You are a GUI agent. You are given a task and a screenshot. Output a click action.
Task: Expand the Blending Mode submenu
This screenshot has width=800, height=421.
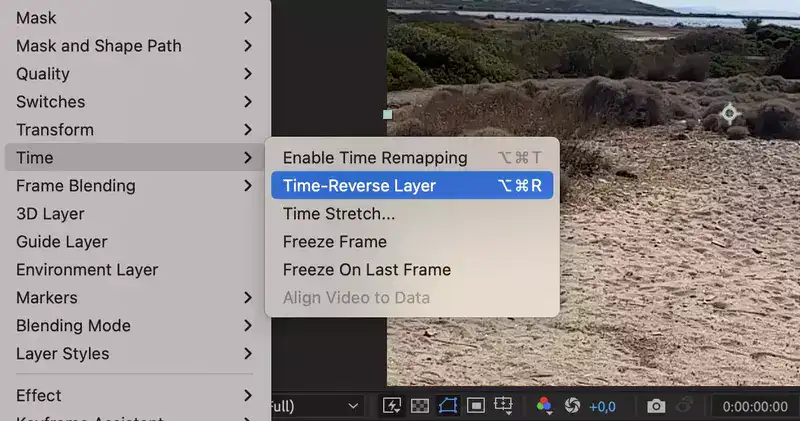pos(135,326)
